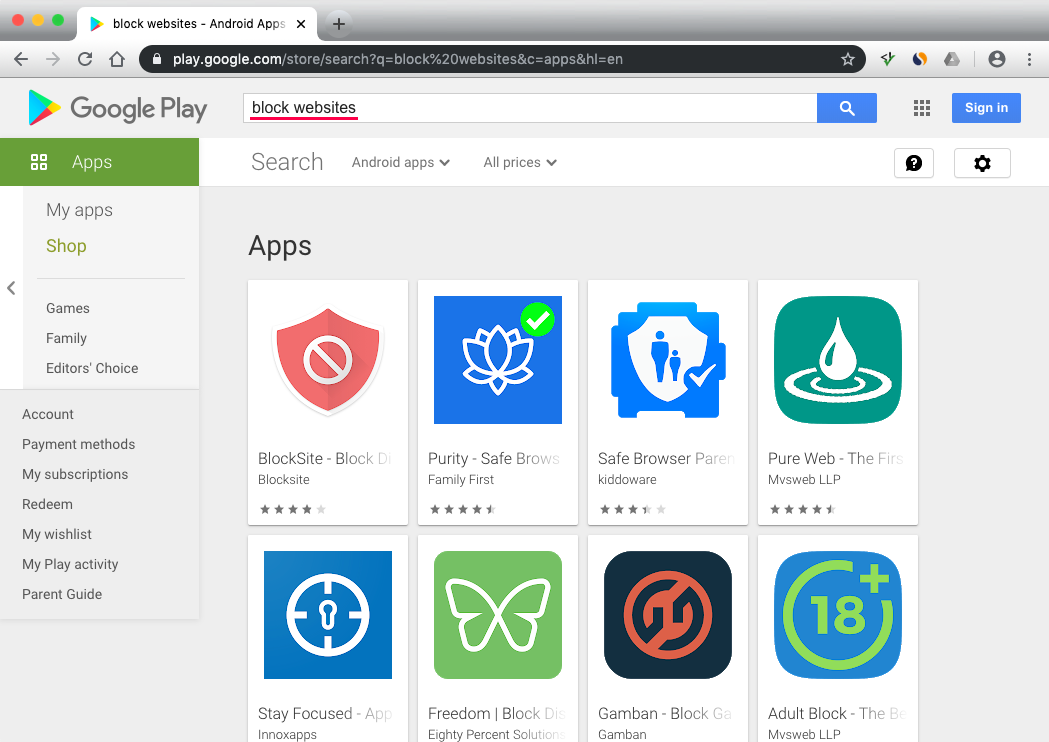Open the Account link

(47, 414)
